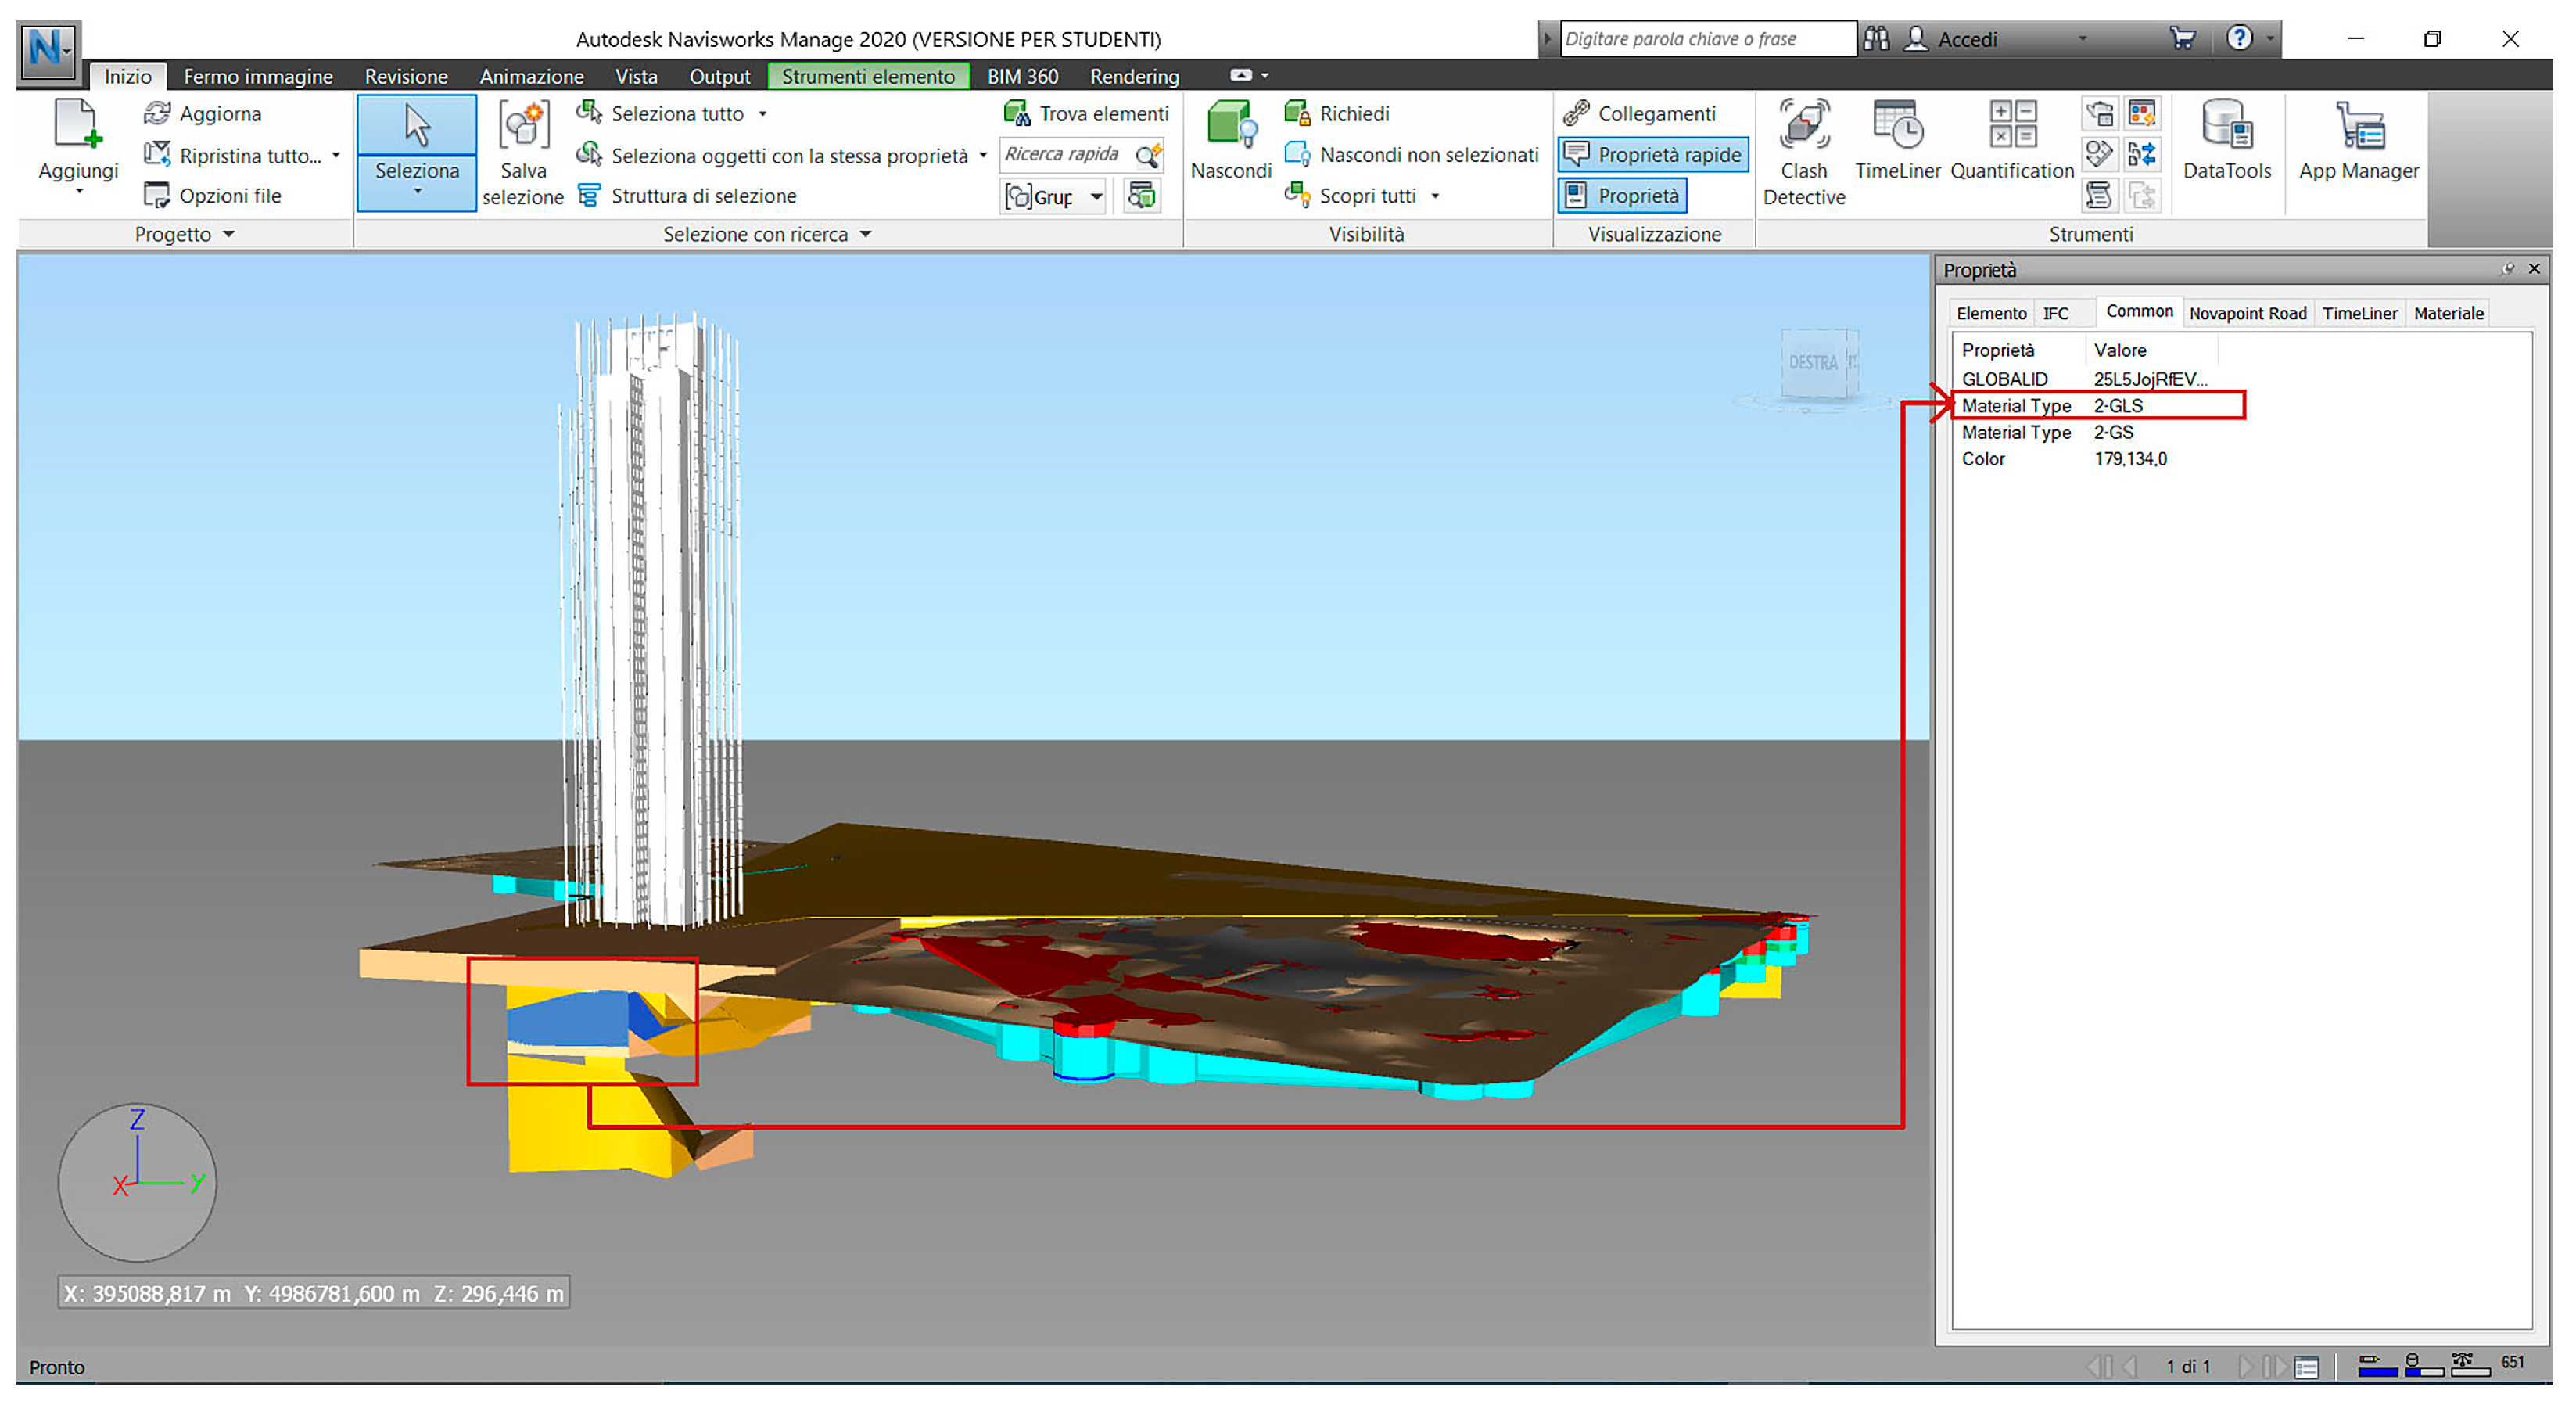Open the Novapoint Road properties tab
This screenshot has width=2576, height=1405.
(2247, 313)
